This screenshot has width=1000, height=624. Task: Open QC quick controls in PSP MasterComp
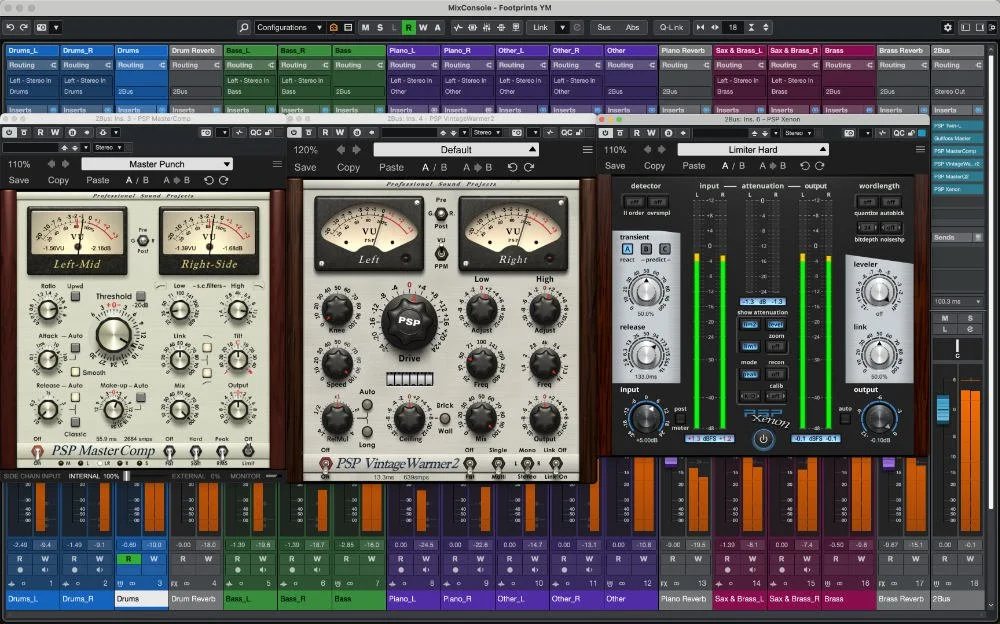click(x=255, y=132)
